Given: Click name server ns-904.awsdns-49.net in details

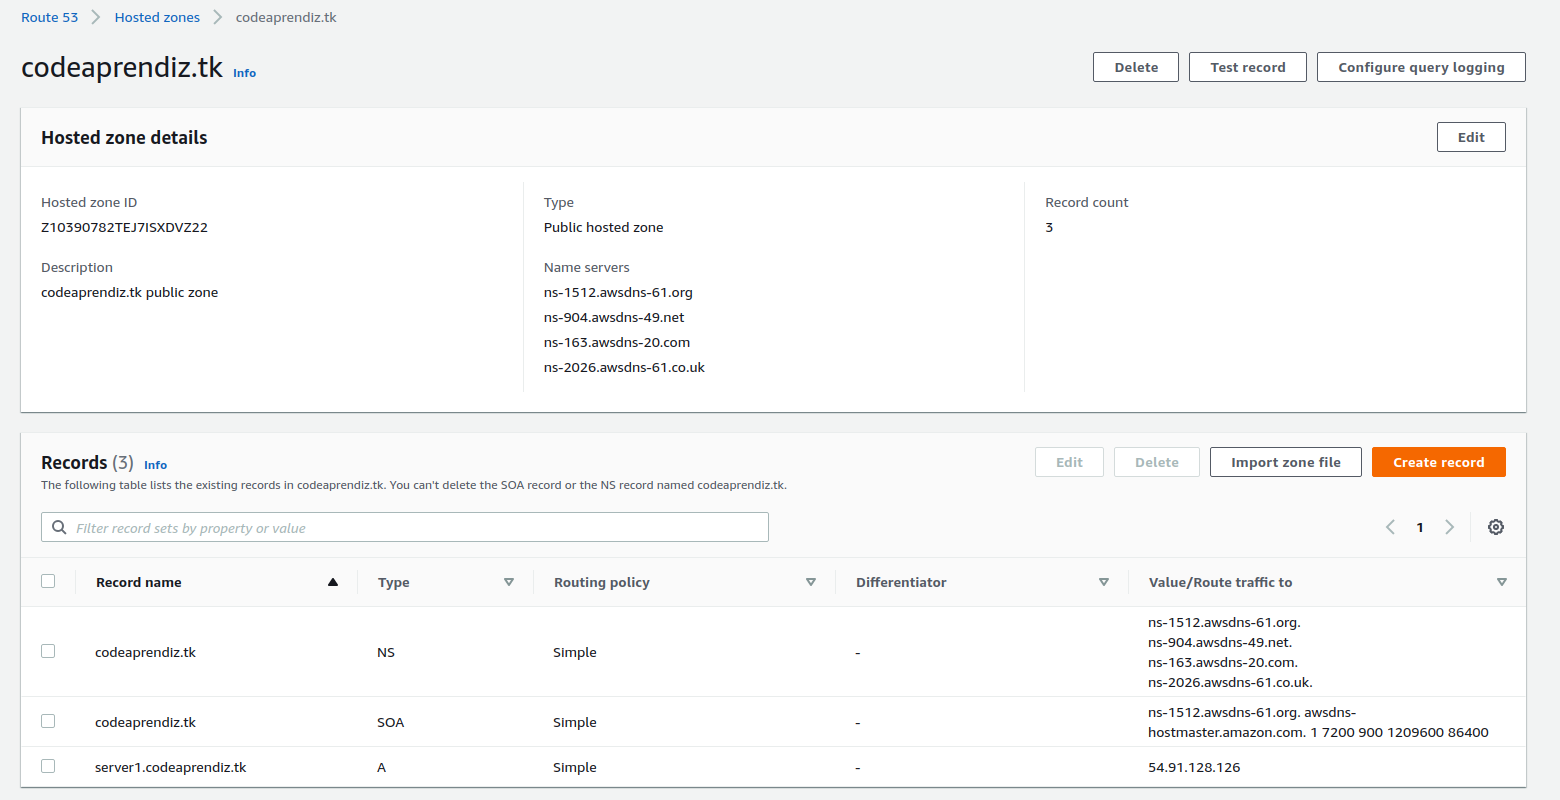Looking at the screenshot, I should click(614, 317).
